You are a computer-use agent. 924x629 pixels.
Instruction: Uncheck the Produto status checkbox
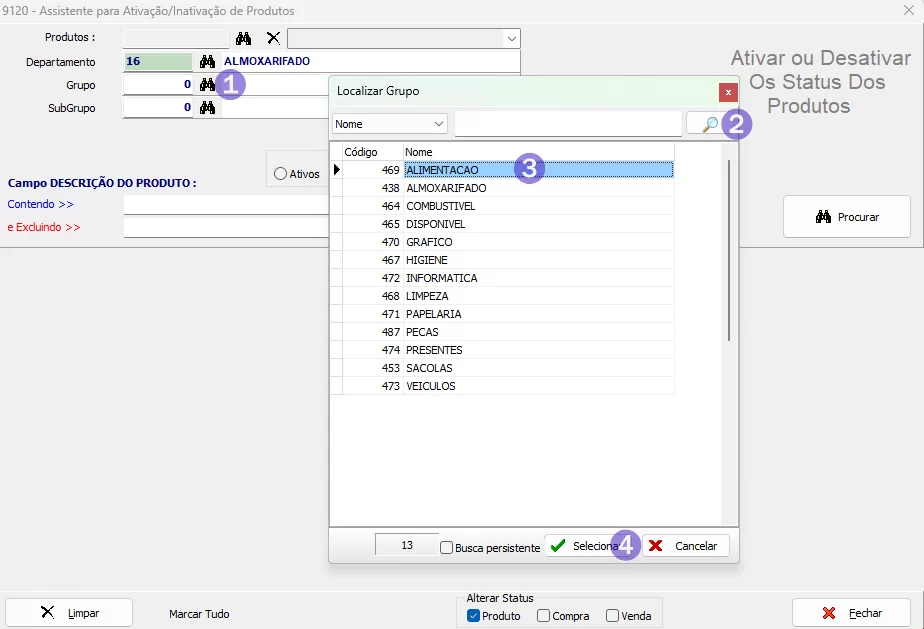pos(474,616)
